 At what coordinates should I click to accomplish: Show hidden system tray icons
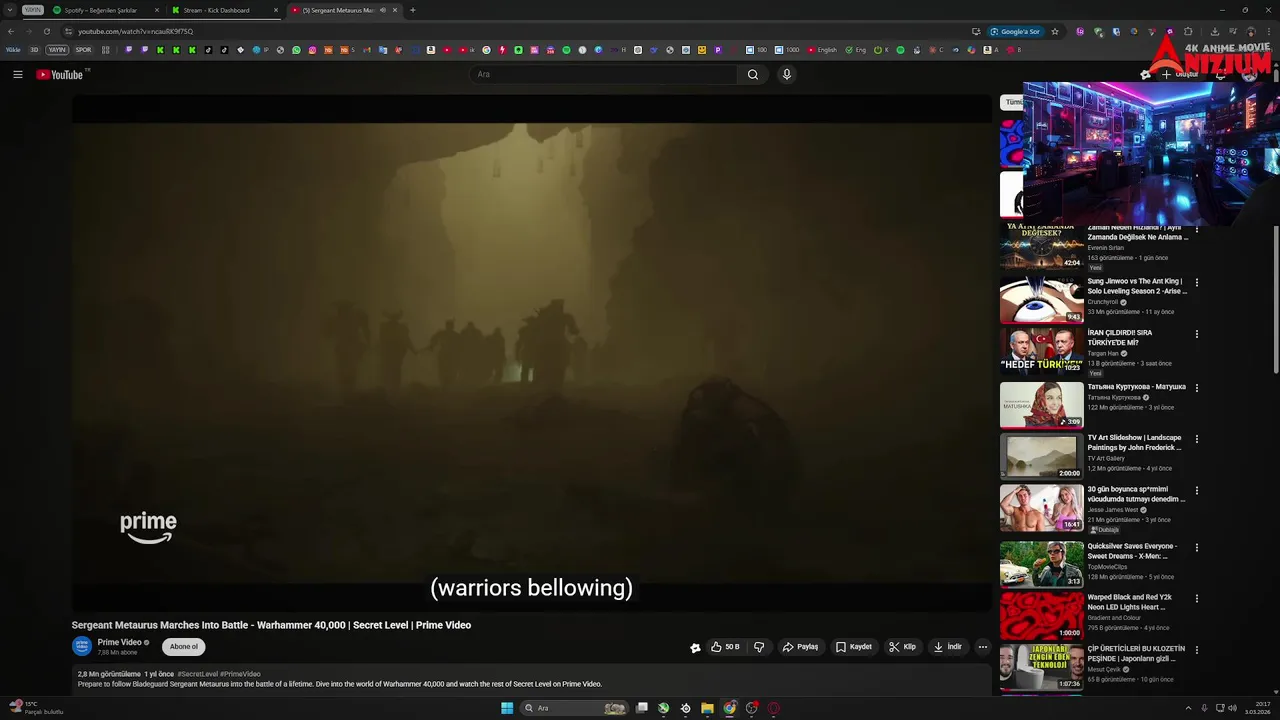tap(1188, 708)
